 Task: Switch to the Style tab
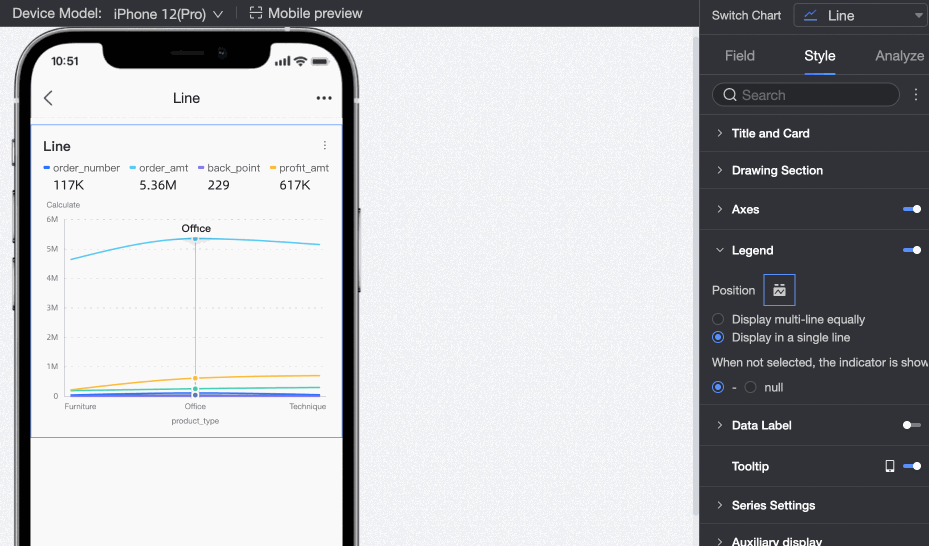(819, 56)
